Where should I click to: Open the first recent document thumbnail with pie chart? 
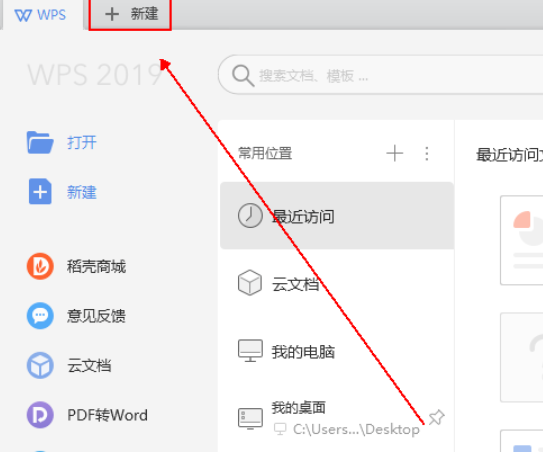click(x=522, y=240)
